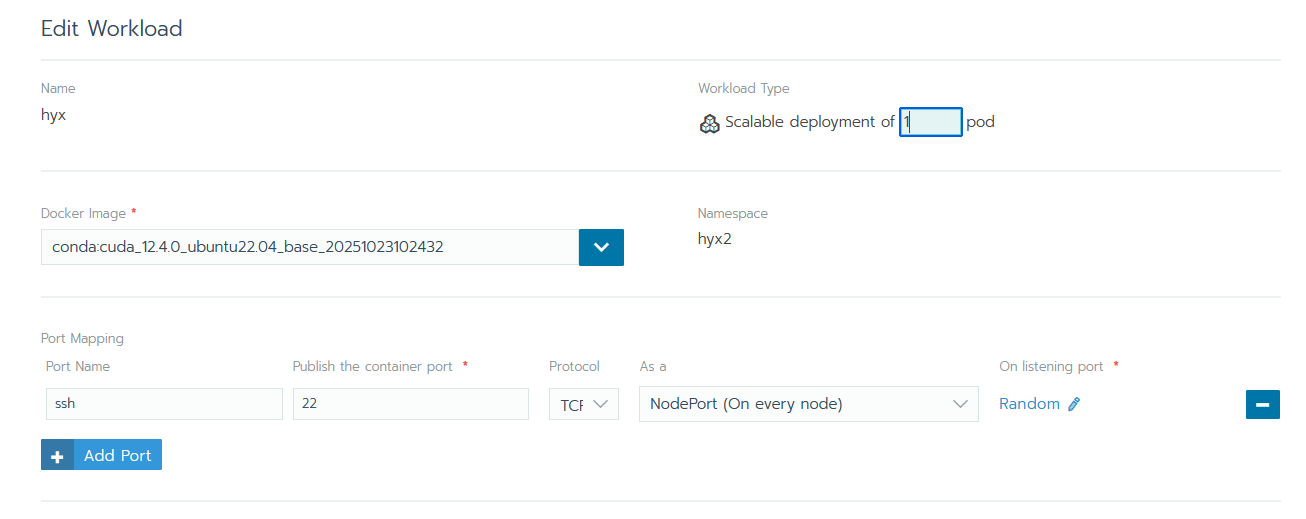
Task: Click the namespace value hyx2
Action: click(714, 239)
